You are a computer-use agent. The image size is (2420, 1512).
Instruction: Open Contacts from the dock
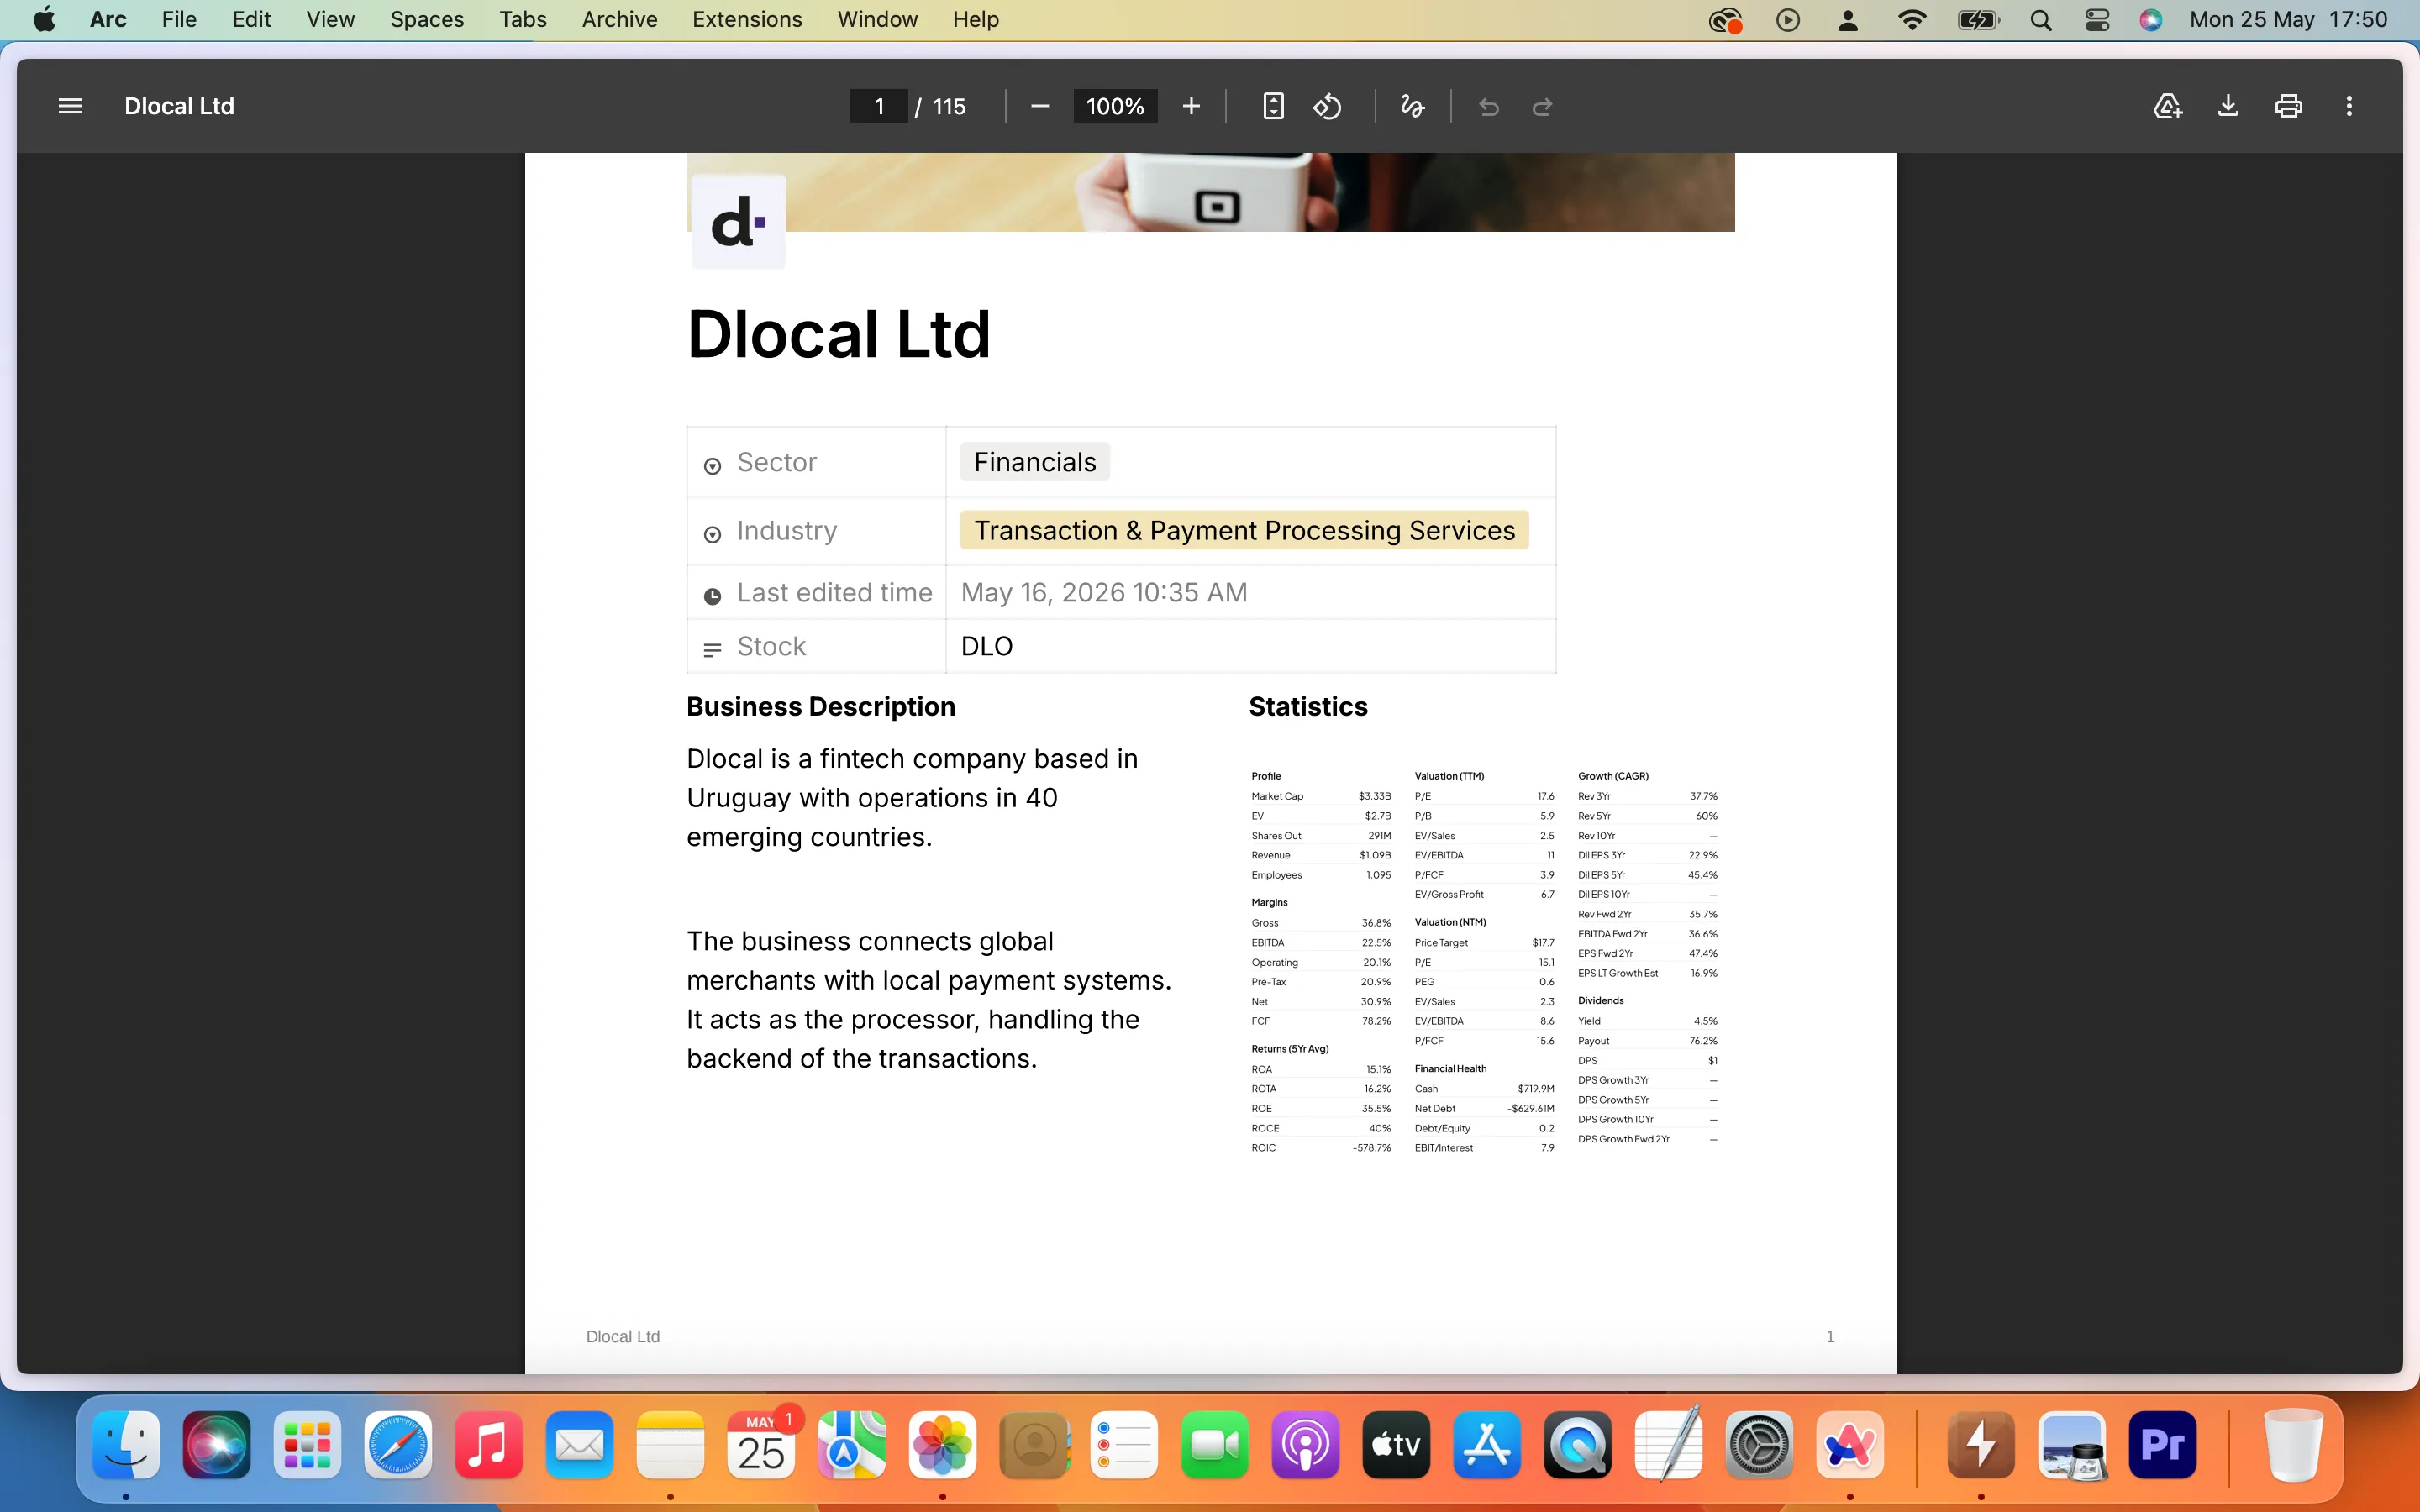click(x=1034, y=1444)
